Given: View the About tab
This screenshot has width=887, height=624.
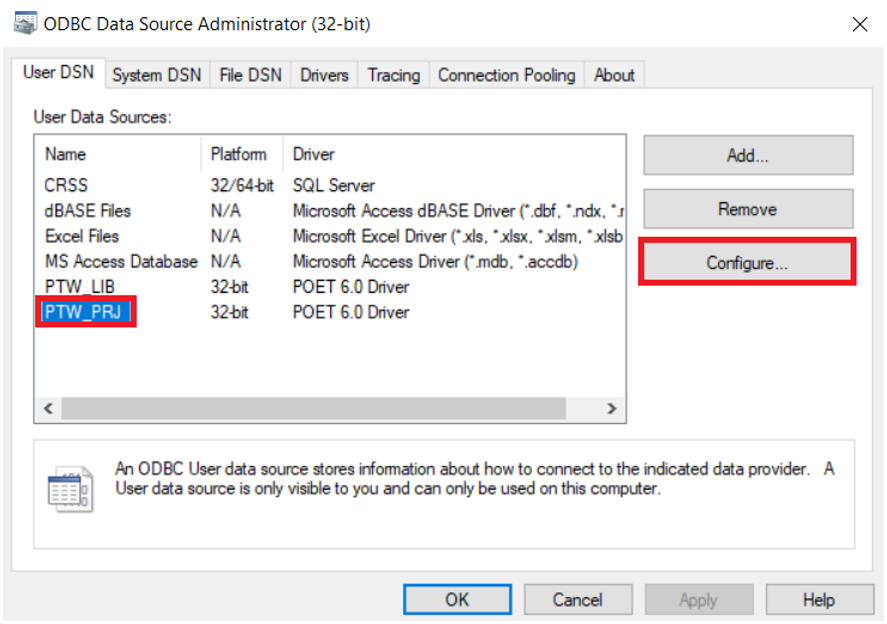Looking at the screenshot, I should coord(614,75).
